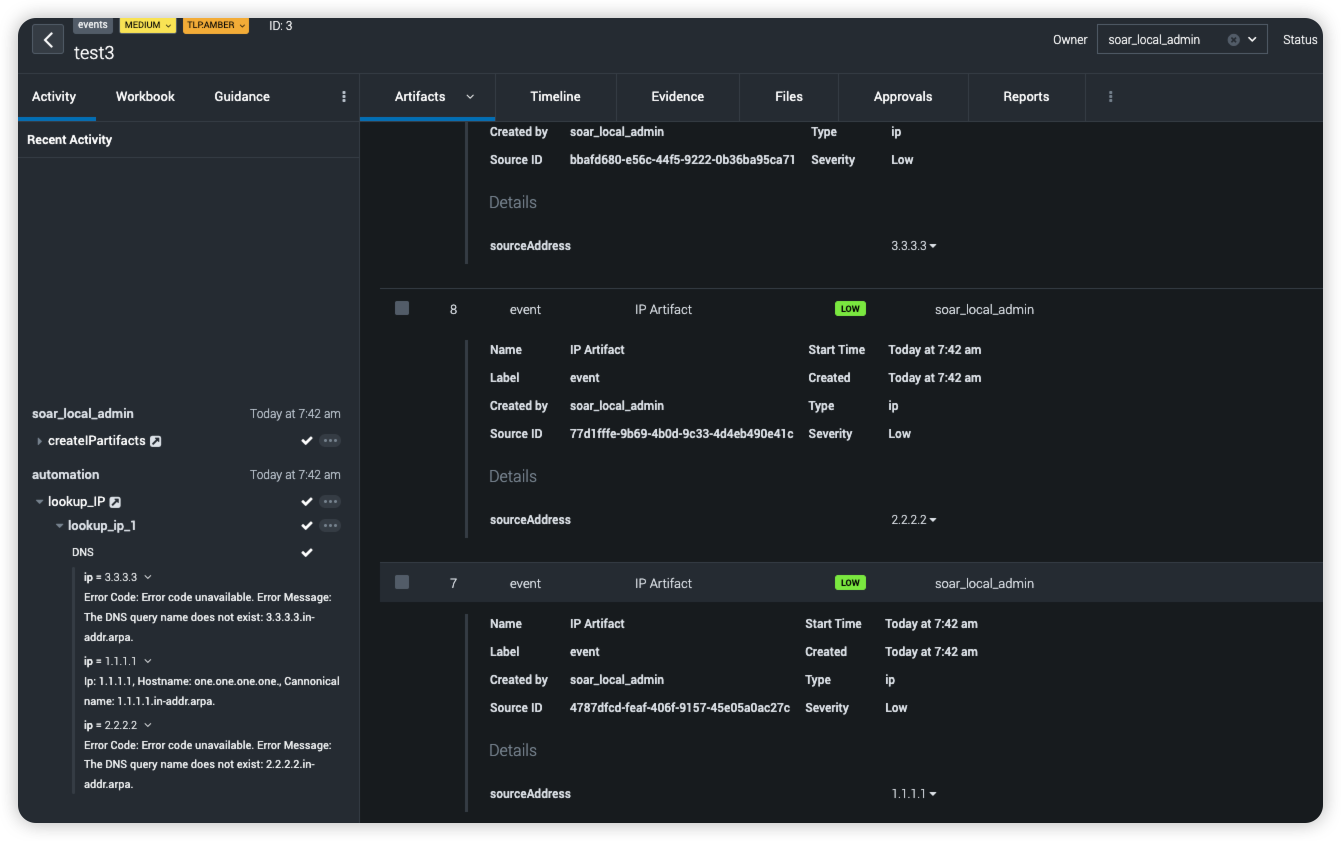Screen dimensions: 1341x841
Task: Open the overflow menu after Reports tab
Action: point(1110,97)
